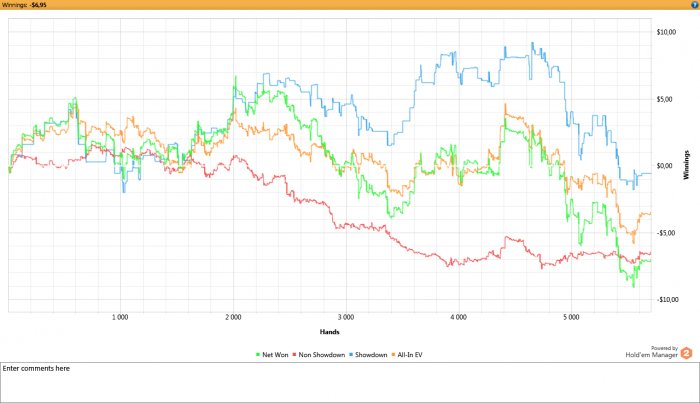Click the help icon in the orange header
Screen dimensions: 700x403
click(695, 5)
